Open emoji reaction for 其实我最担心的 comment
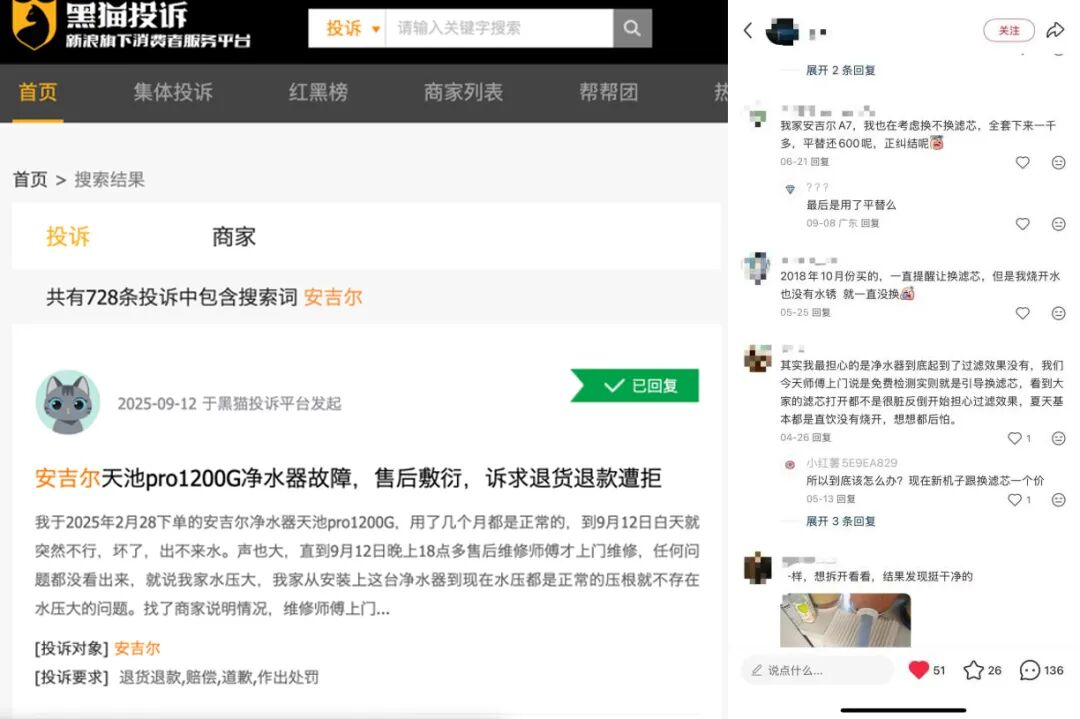Screen dimensions: 1080x719 [1059, 438]
